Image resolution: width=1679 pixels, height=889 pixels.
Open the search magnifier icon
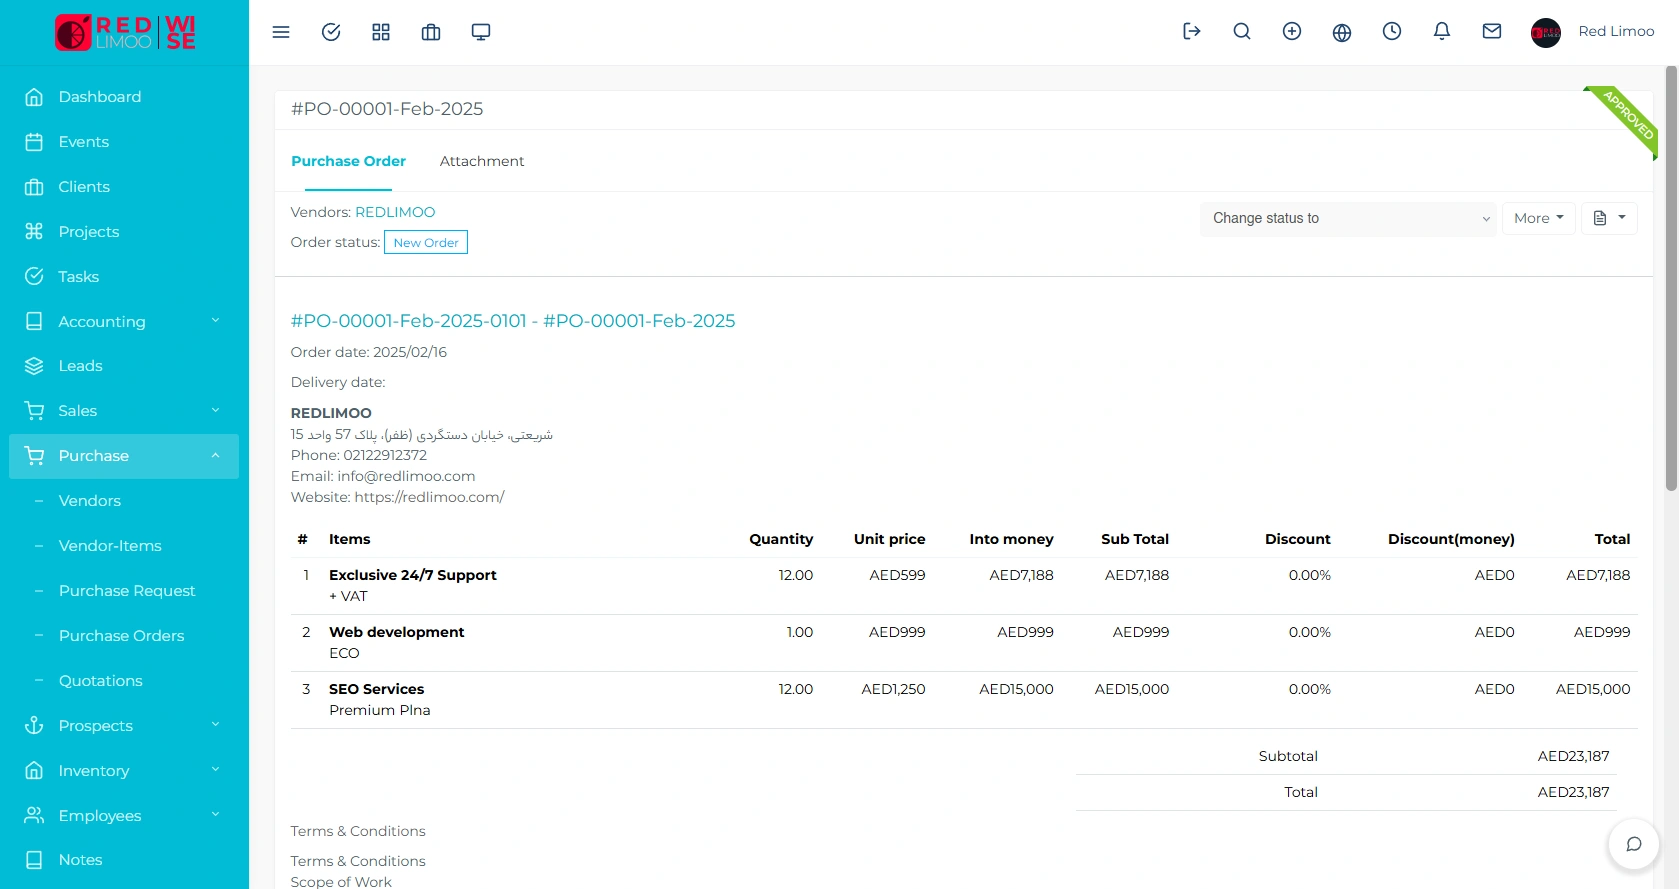coord(1242,31)
